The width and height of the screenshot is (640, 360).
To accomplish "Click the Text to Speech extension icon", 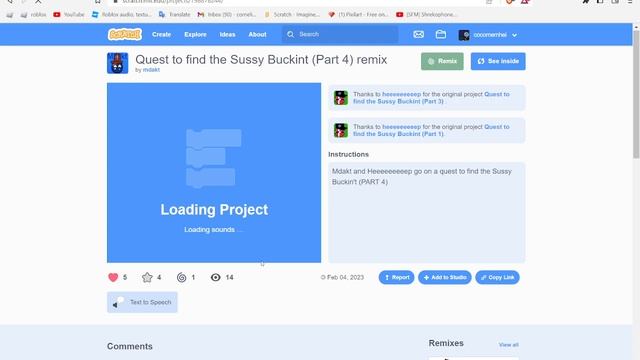I will point(118,302).
